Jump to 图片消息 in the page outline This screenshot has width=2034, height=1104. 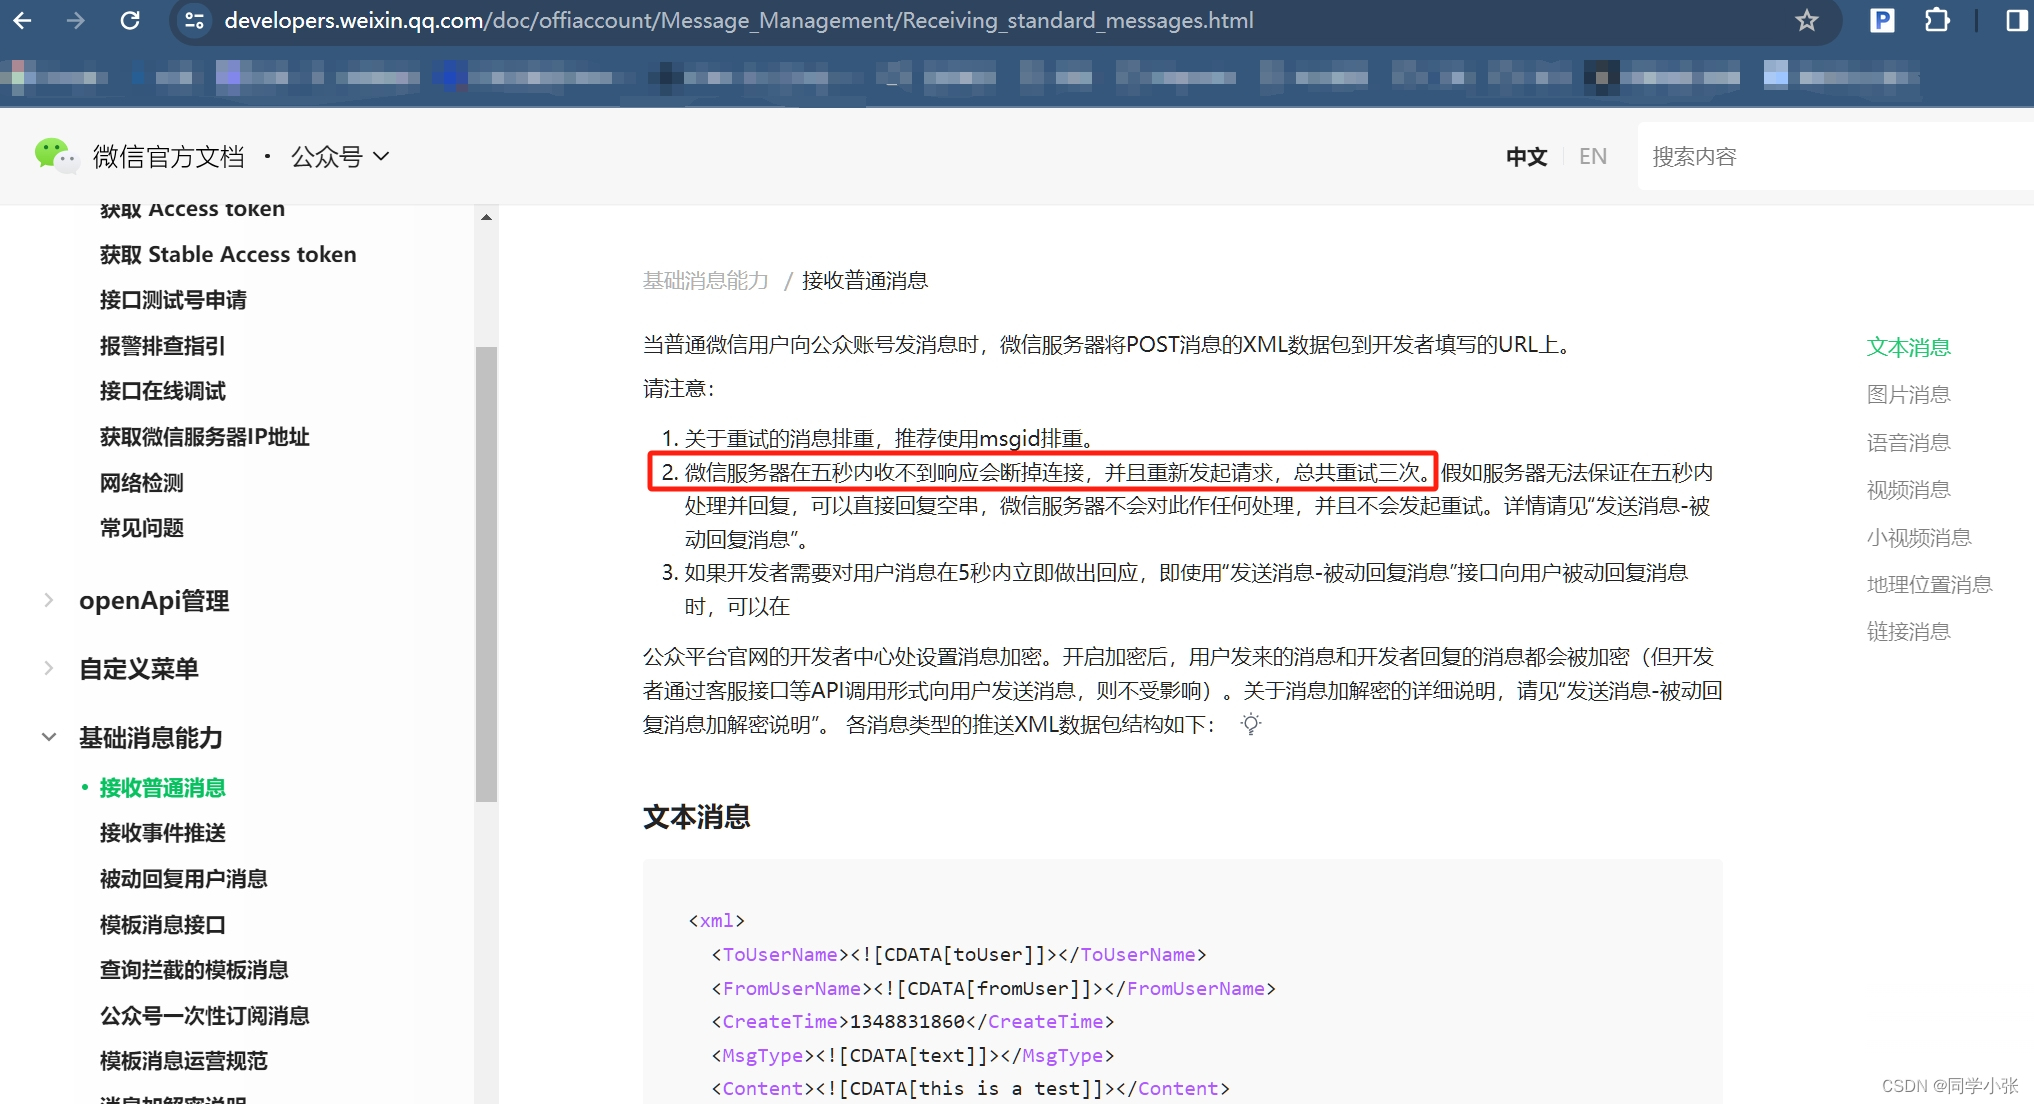pyautogui.click(x=1908, y=394)
